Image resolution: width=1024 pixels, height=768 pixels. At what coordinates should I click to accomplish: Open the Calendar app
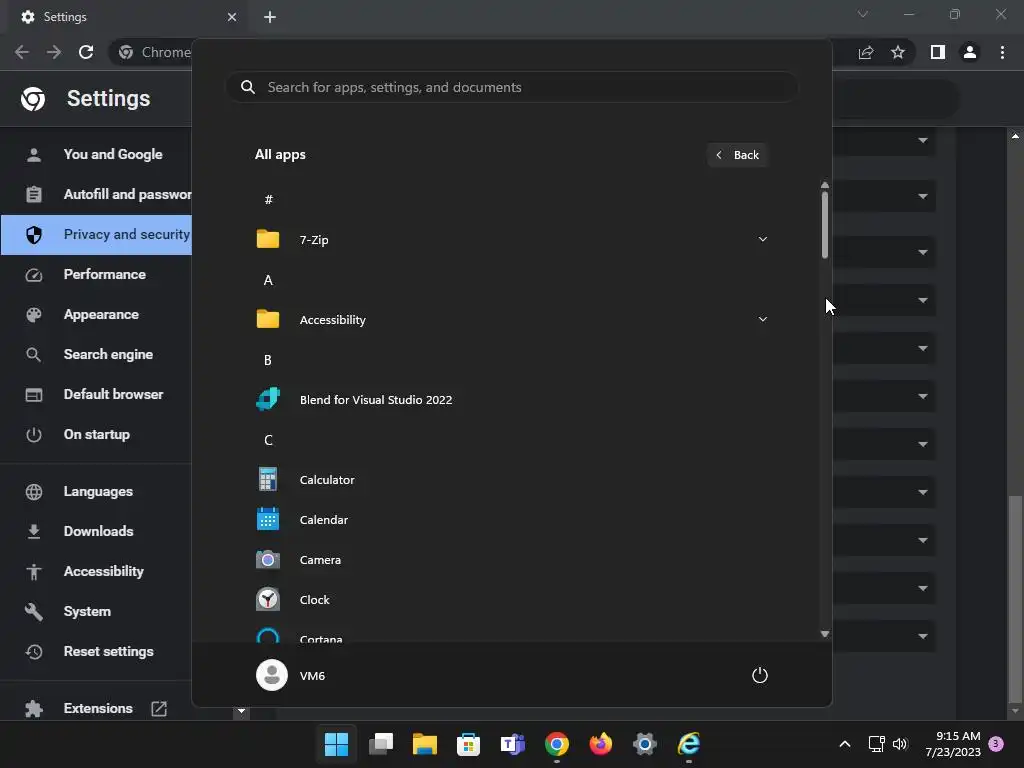coord(511,520)
